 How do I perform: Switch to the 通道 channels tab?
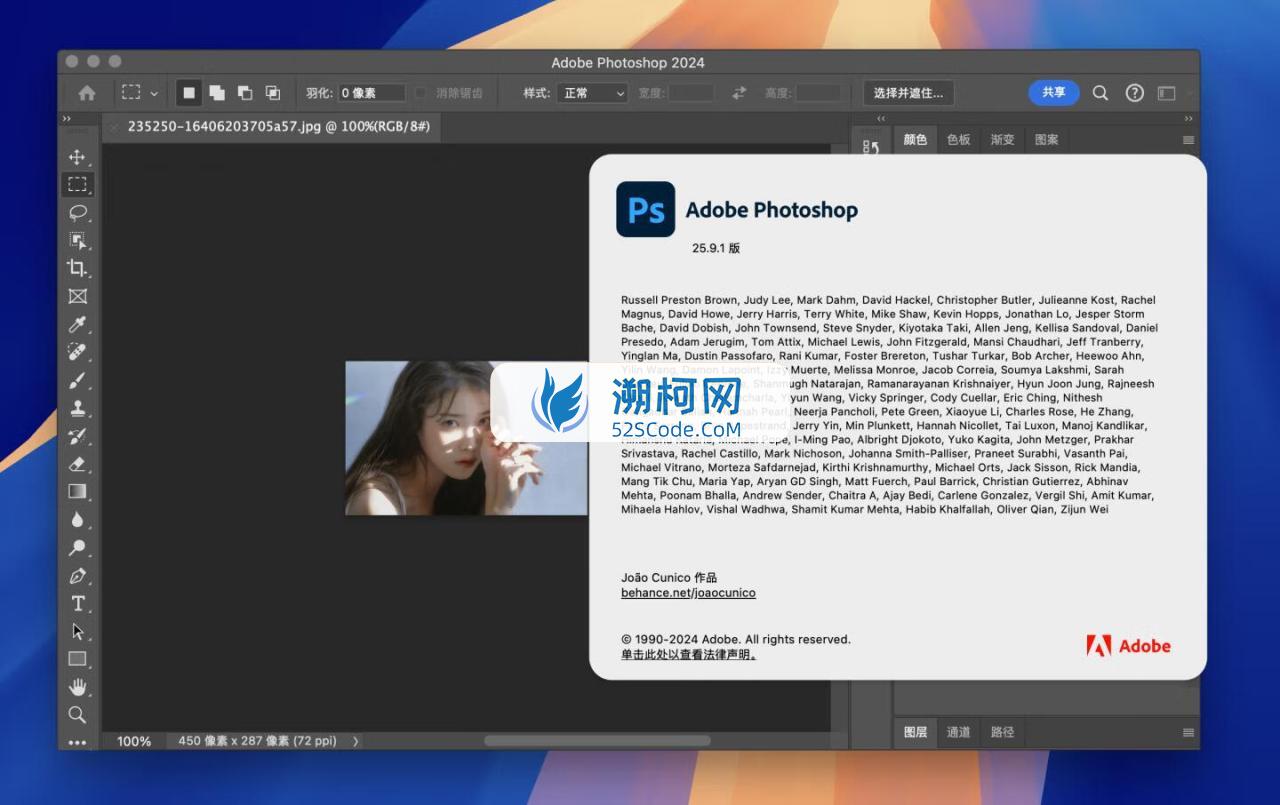tap(959, 732)
